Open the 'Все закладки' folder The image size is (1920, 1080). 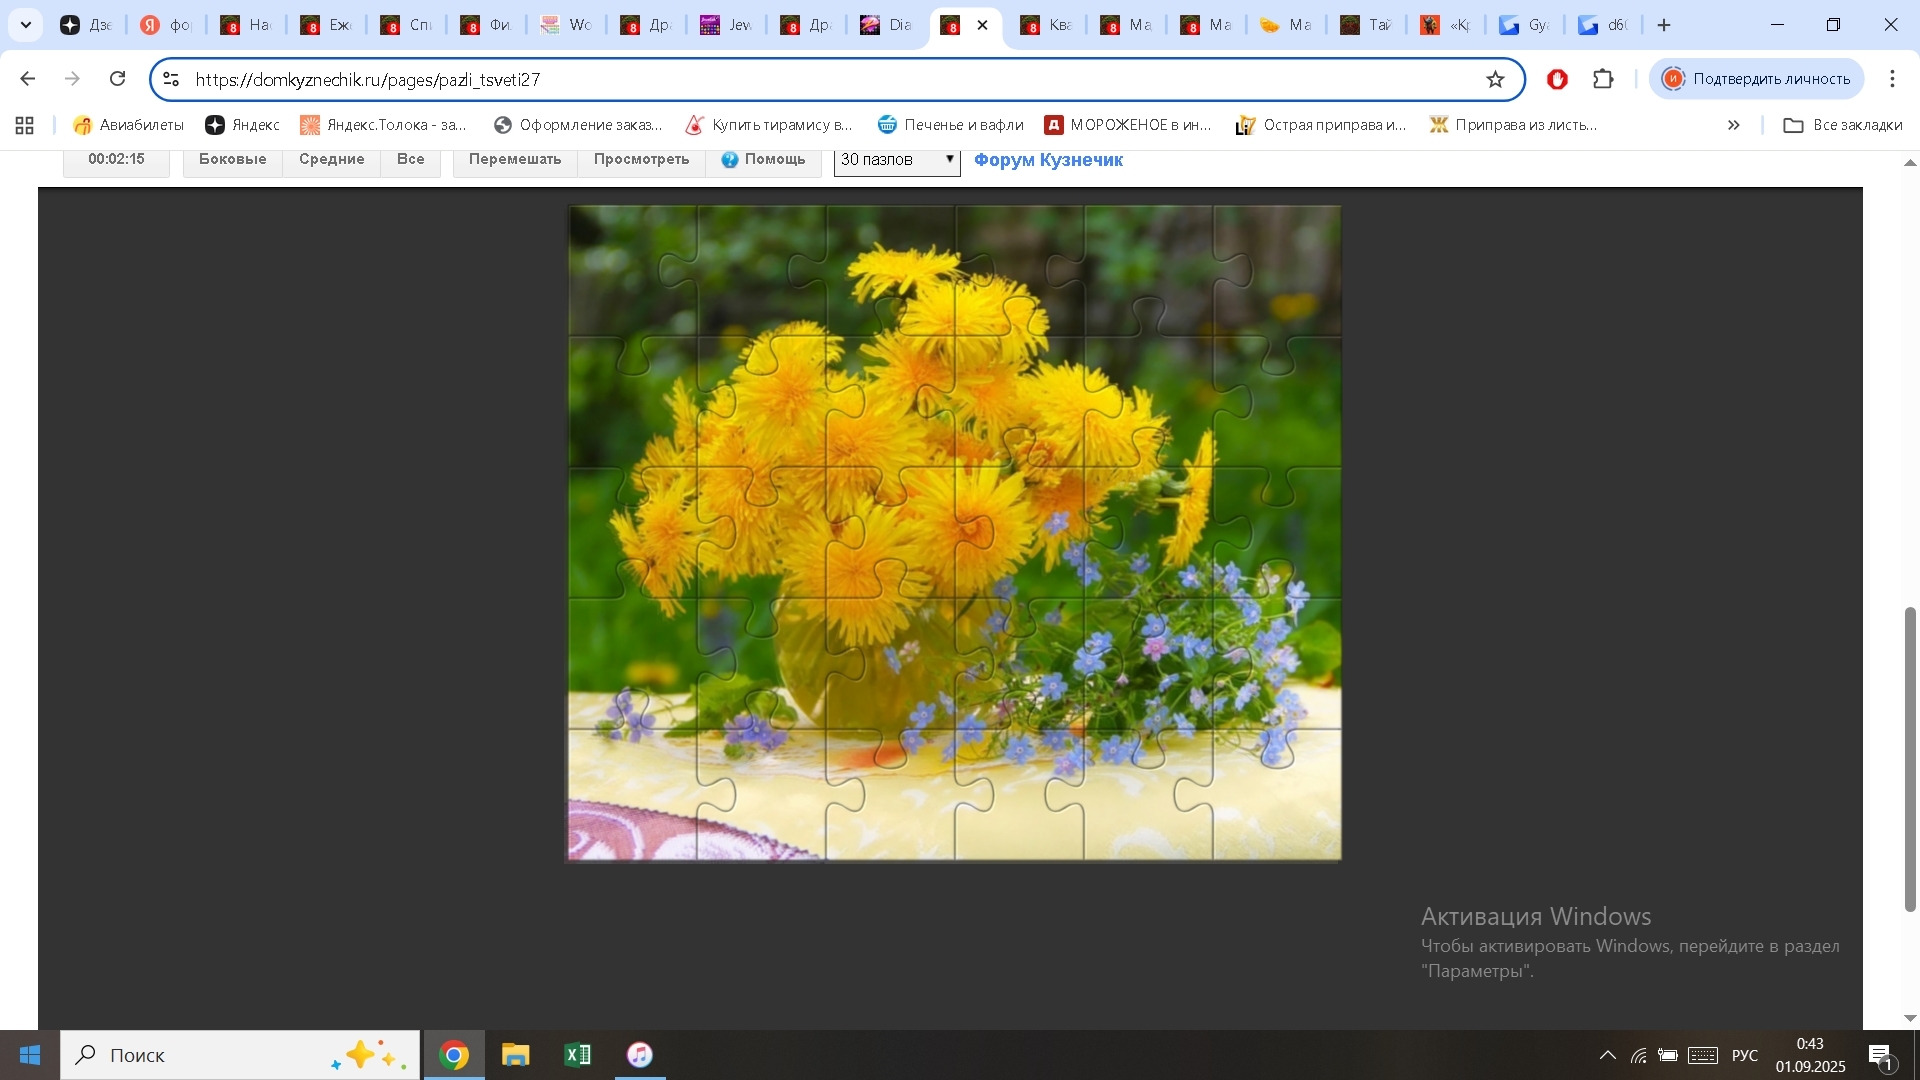[x=1843, y=125]
